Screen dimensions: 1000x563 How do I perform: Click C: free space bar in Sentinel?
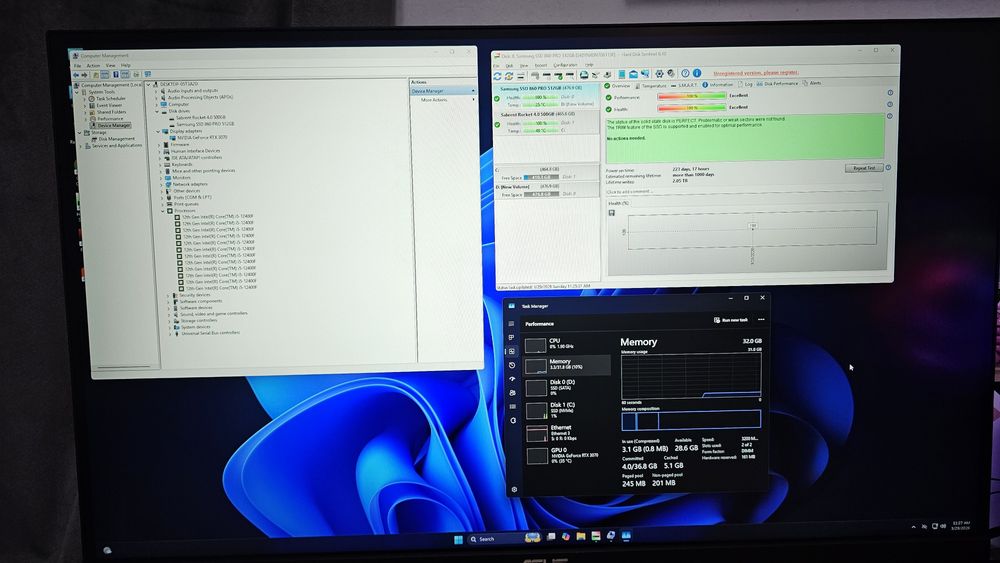pos(541,177)
